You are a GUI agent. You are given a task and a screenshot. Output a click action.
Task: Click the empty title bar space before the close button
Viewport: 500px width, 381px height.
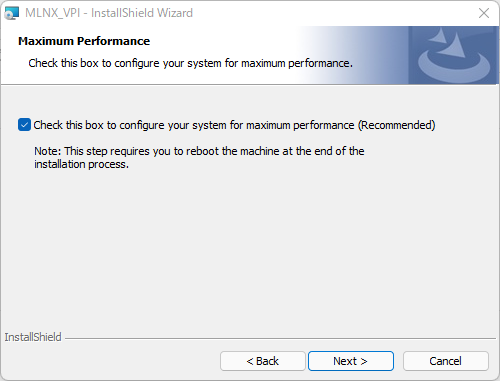(x=333, y=13)
